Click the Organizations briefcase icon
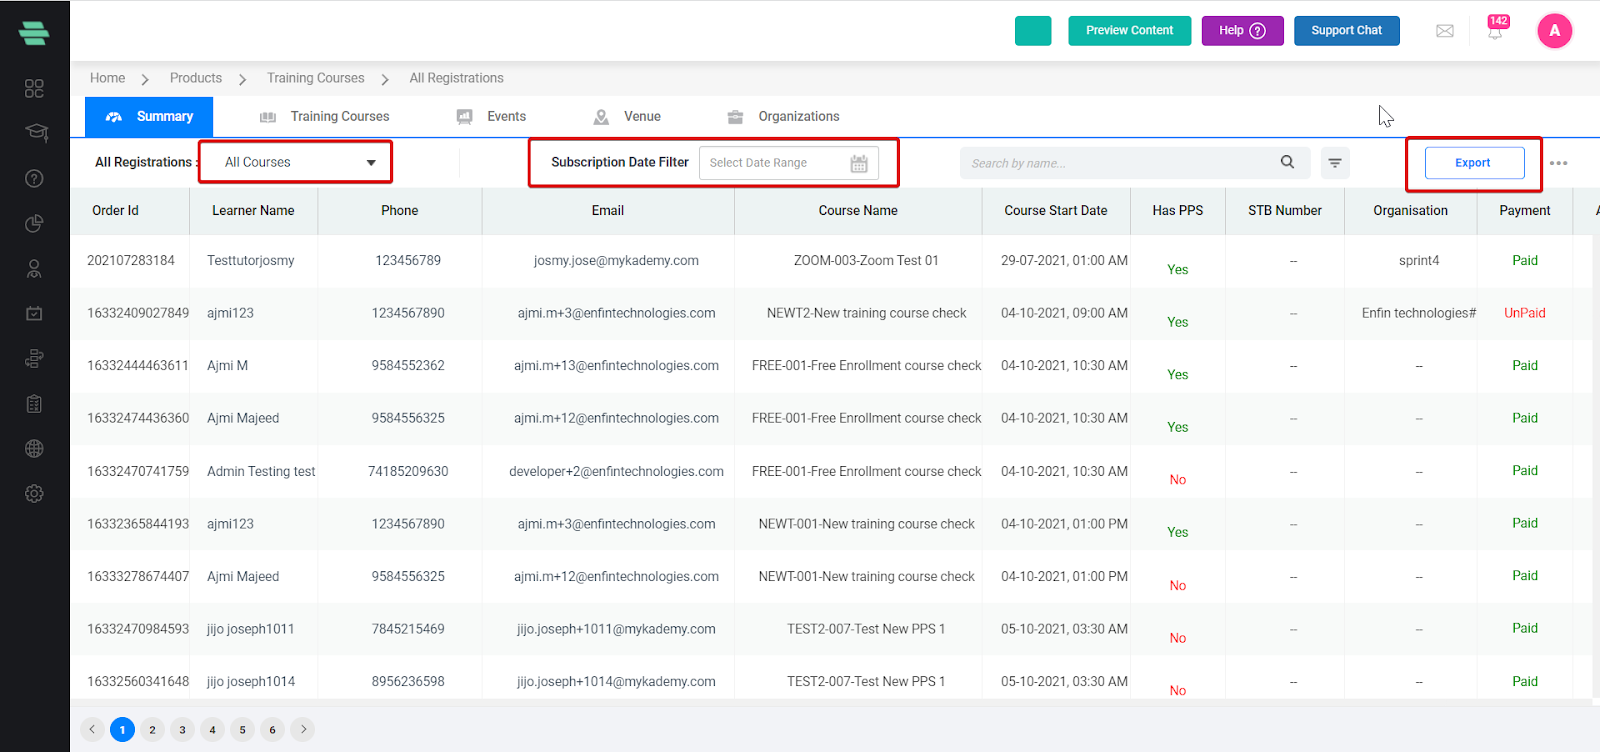1600x752 pixels. click(735, 117)
